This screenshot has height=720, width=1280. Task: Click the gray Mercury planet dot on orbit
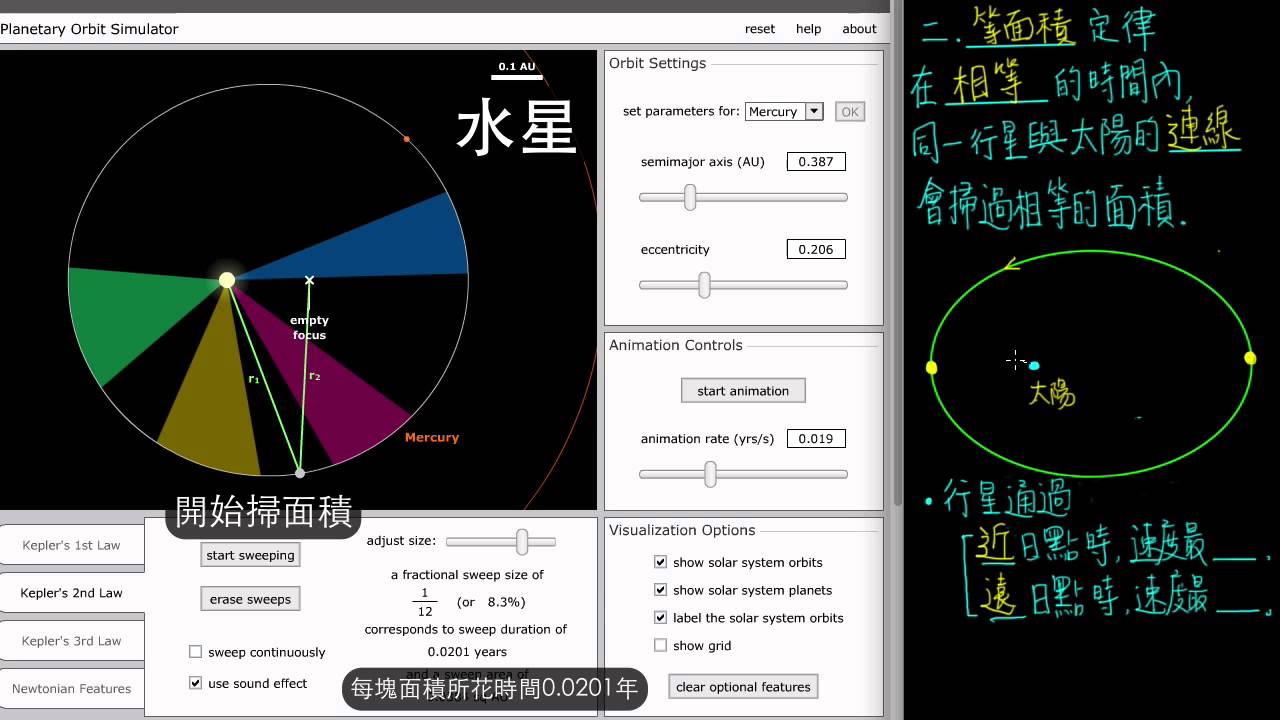(x=299, y=473)
